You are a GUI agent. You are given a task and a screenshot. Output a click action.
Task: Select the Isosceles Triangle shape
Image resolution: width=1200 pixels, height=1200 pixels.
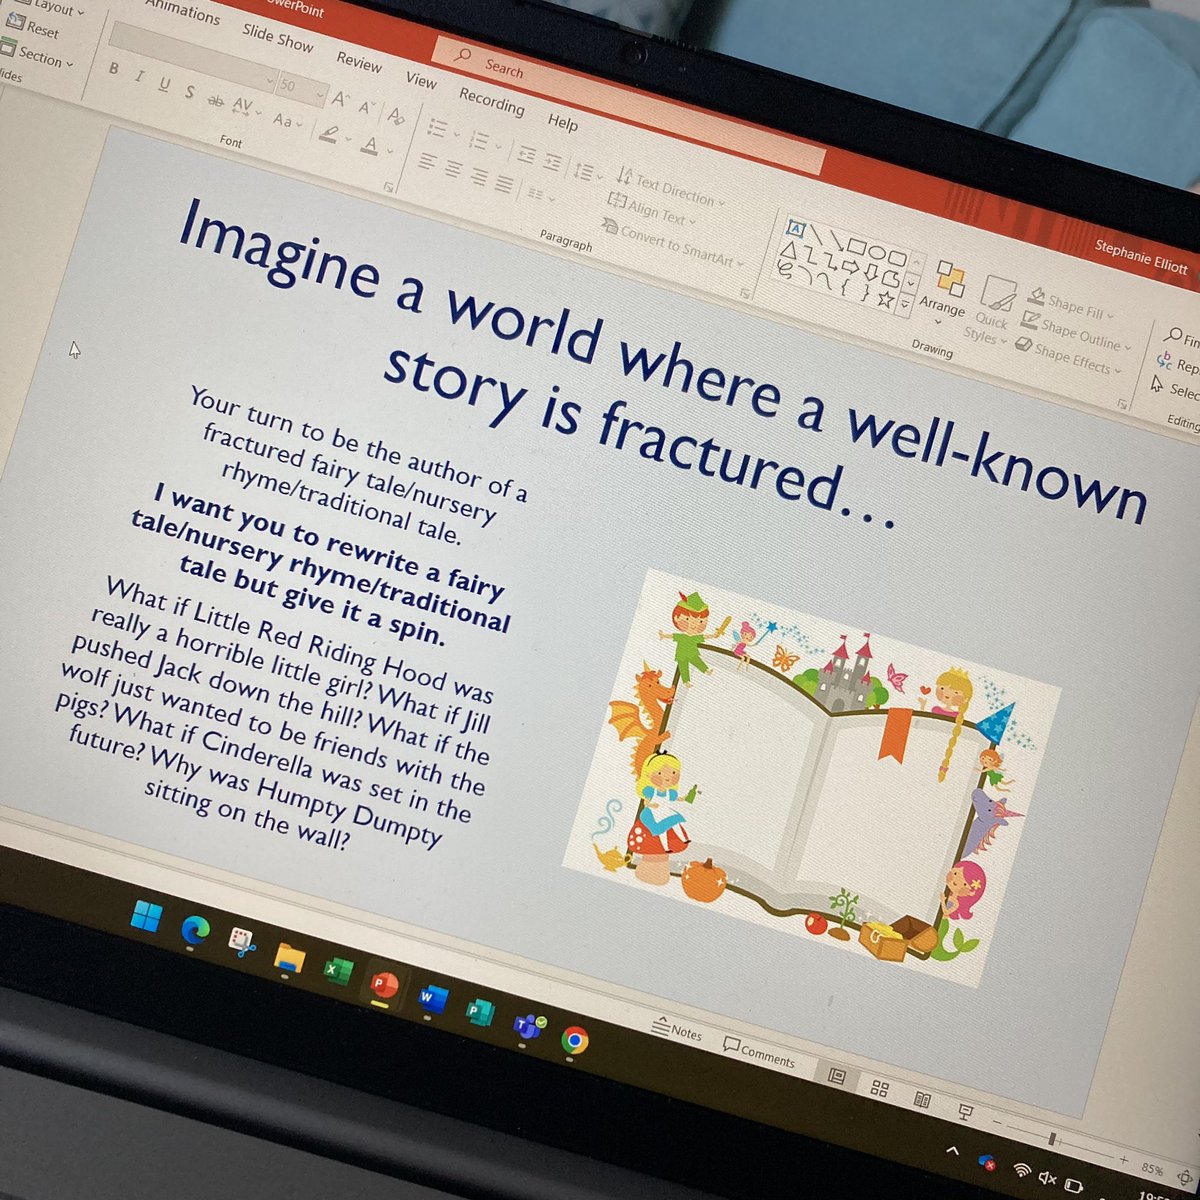[790, 249]
